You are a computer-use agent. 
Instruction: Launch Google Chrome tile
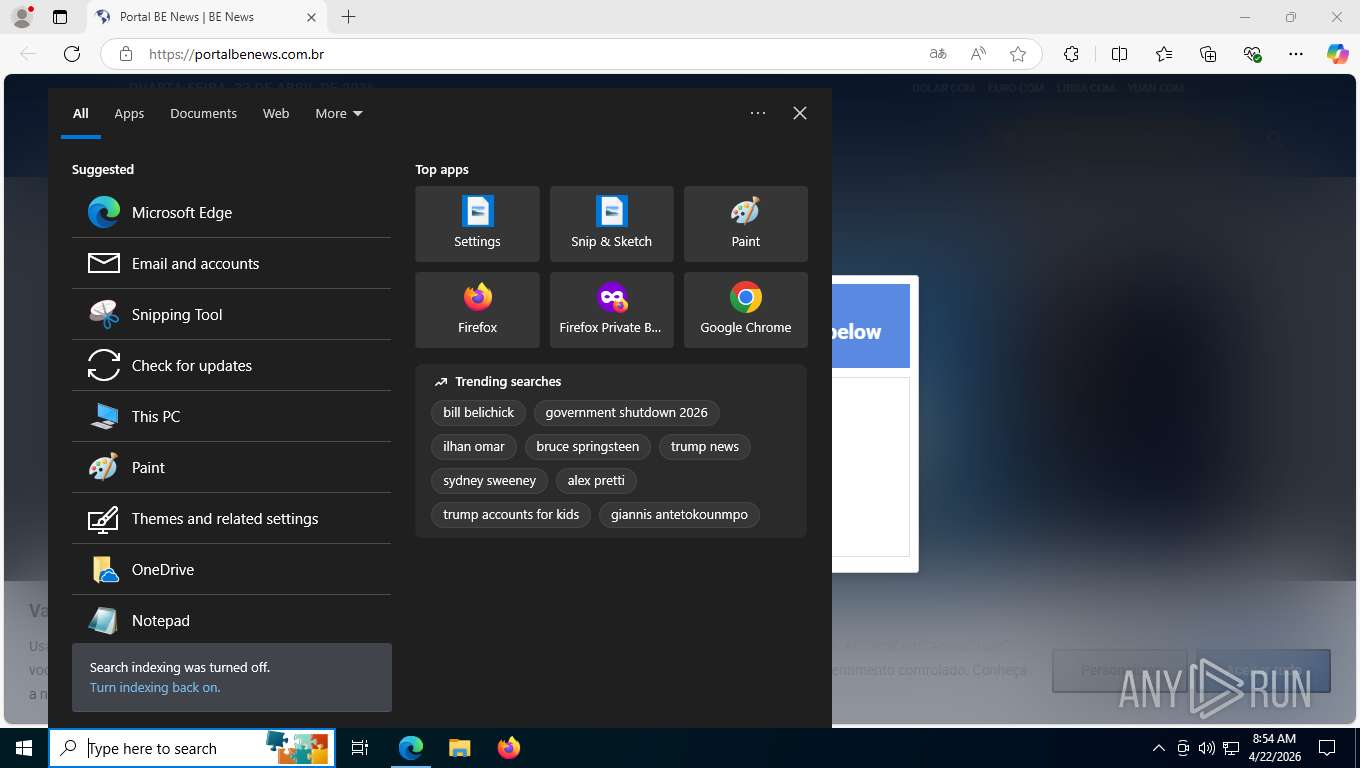point(745,310)
